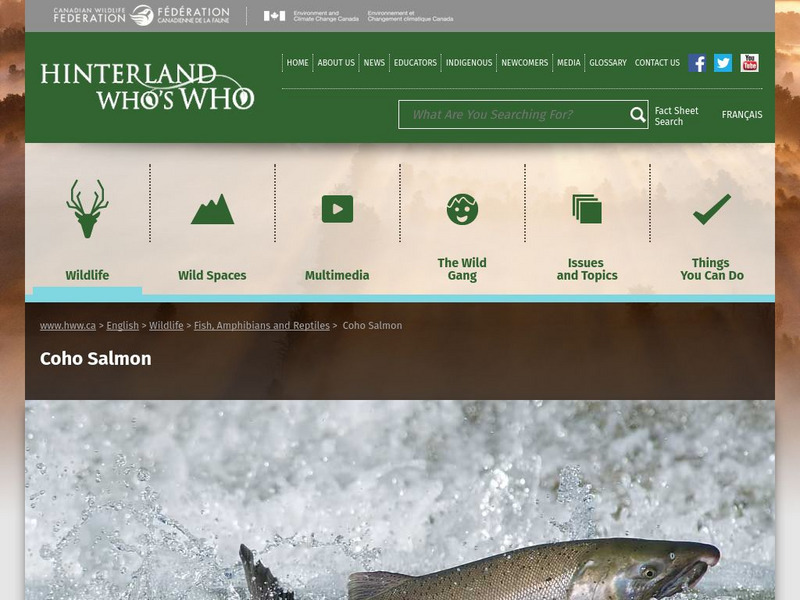This screenshot has width=800, height=600.
Task: Follow the Wildlife breadcrumb link
Action: [x=166, y=326]
